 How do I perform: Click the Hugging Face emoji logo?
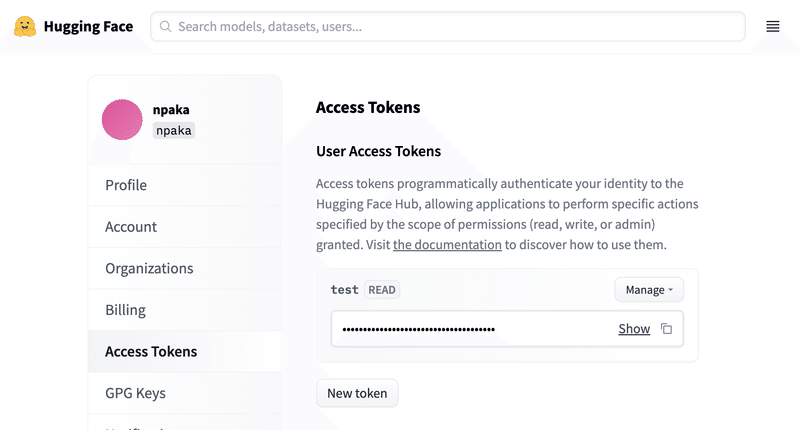(24, 27)
